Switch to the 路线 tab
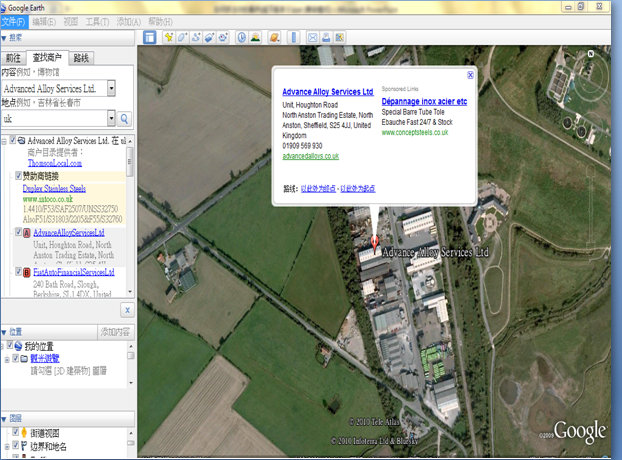 pos(81,58)
